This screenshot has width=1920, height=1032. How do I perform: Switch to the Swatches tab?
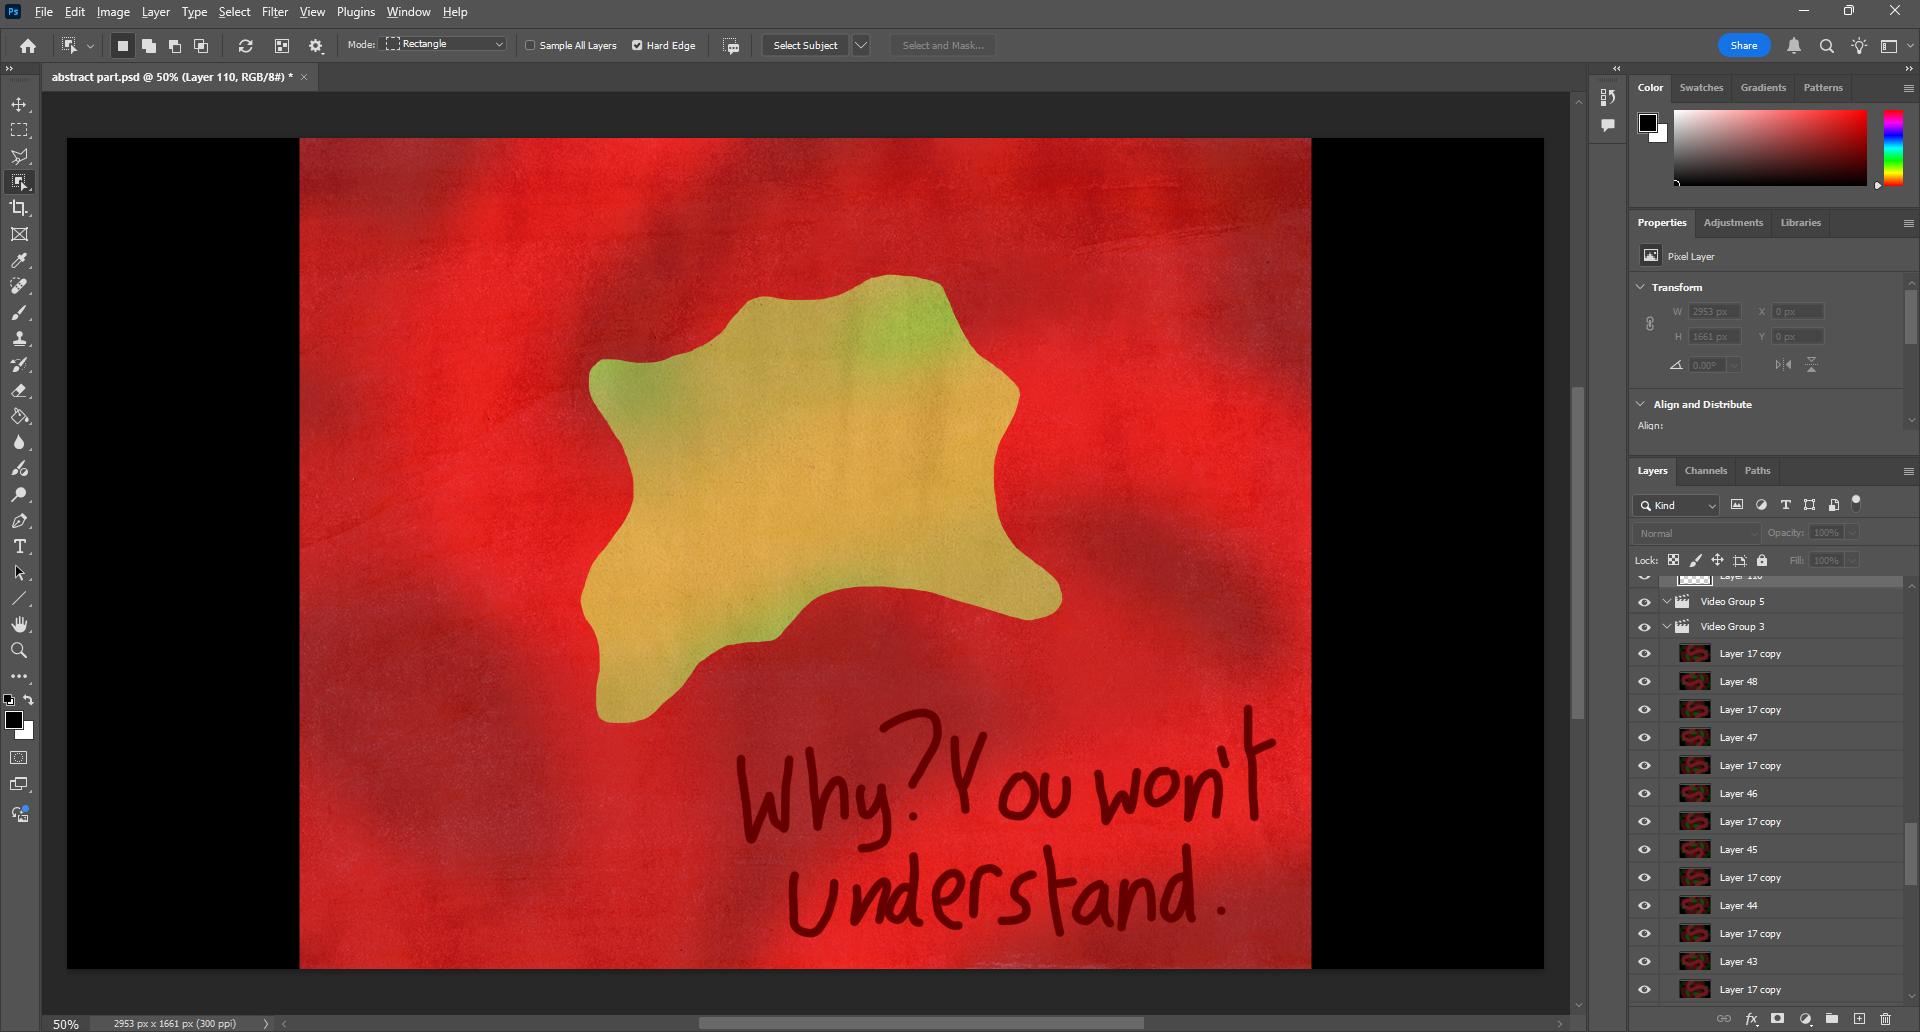(1701, 88)
